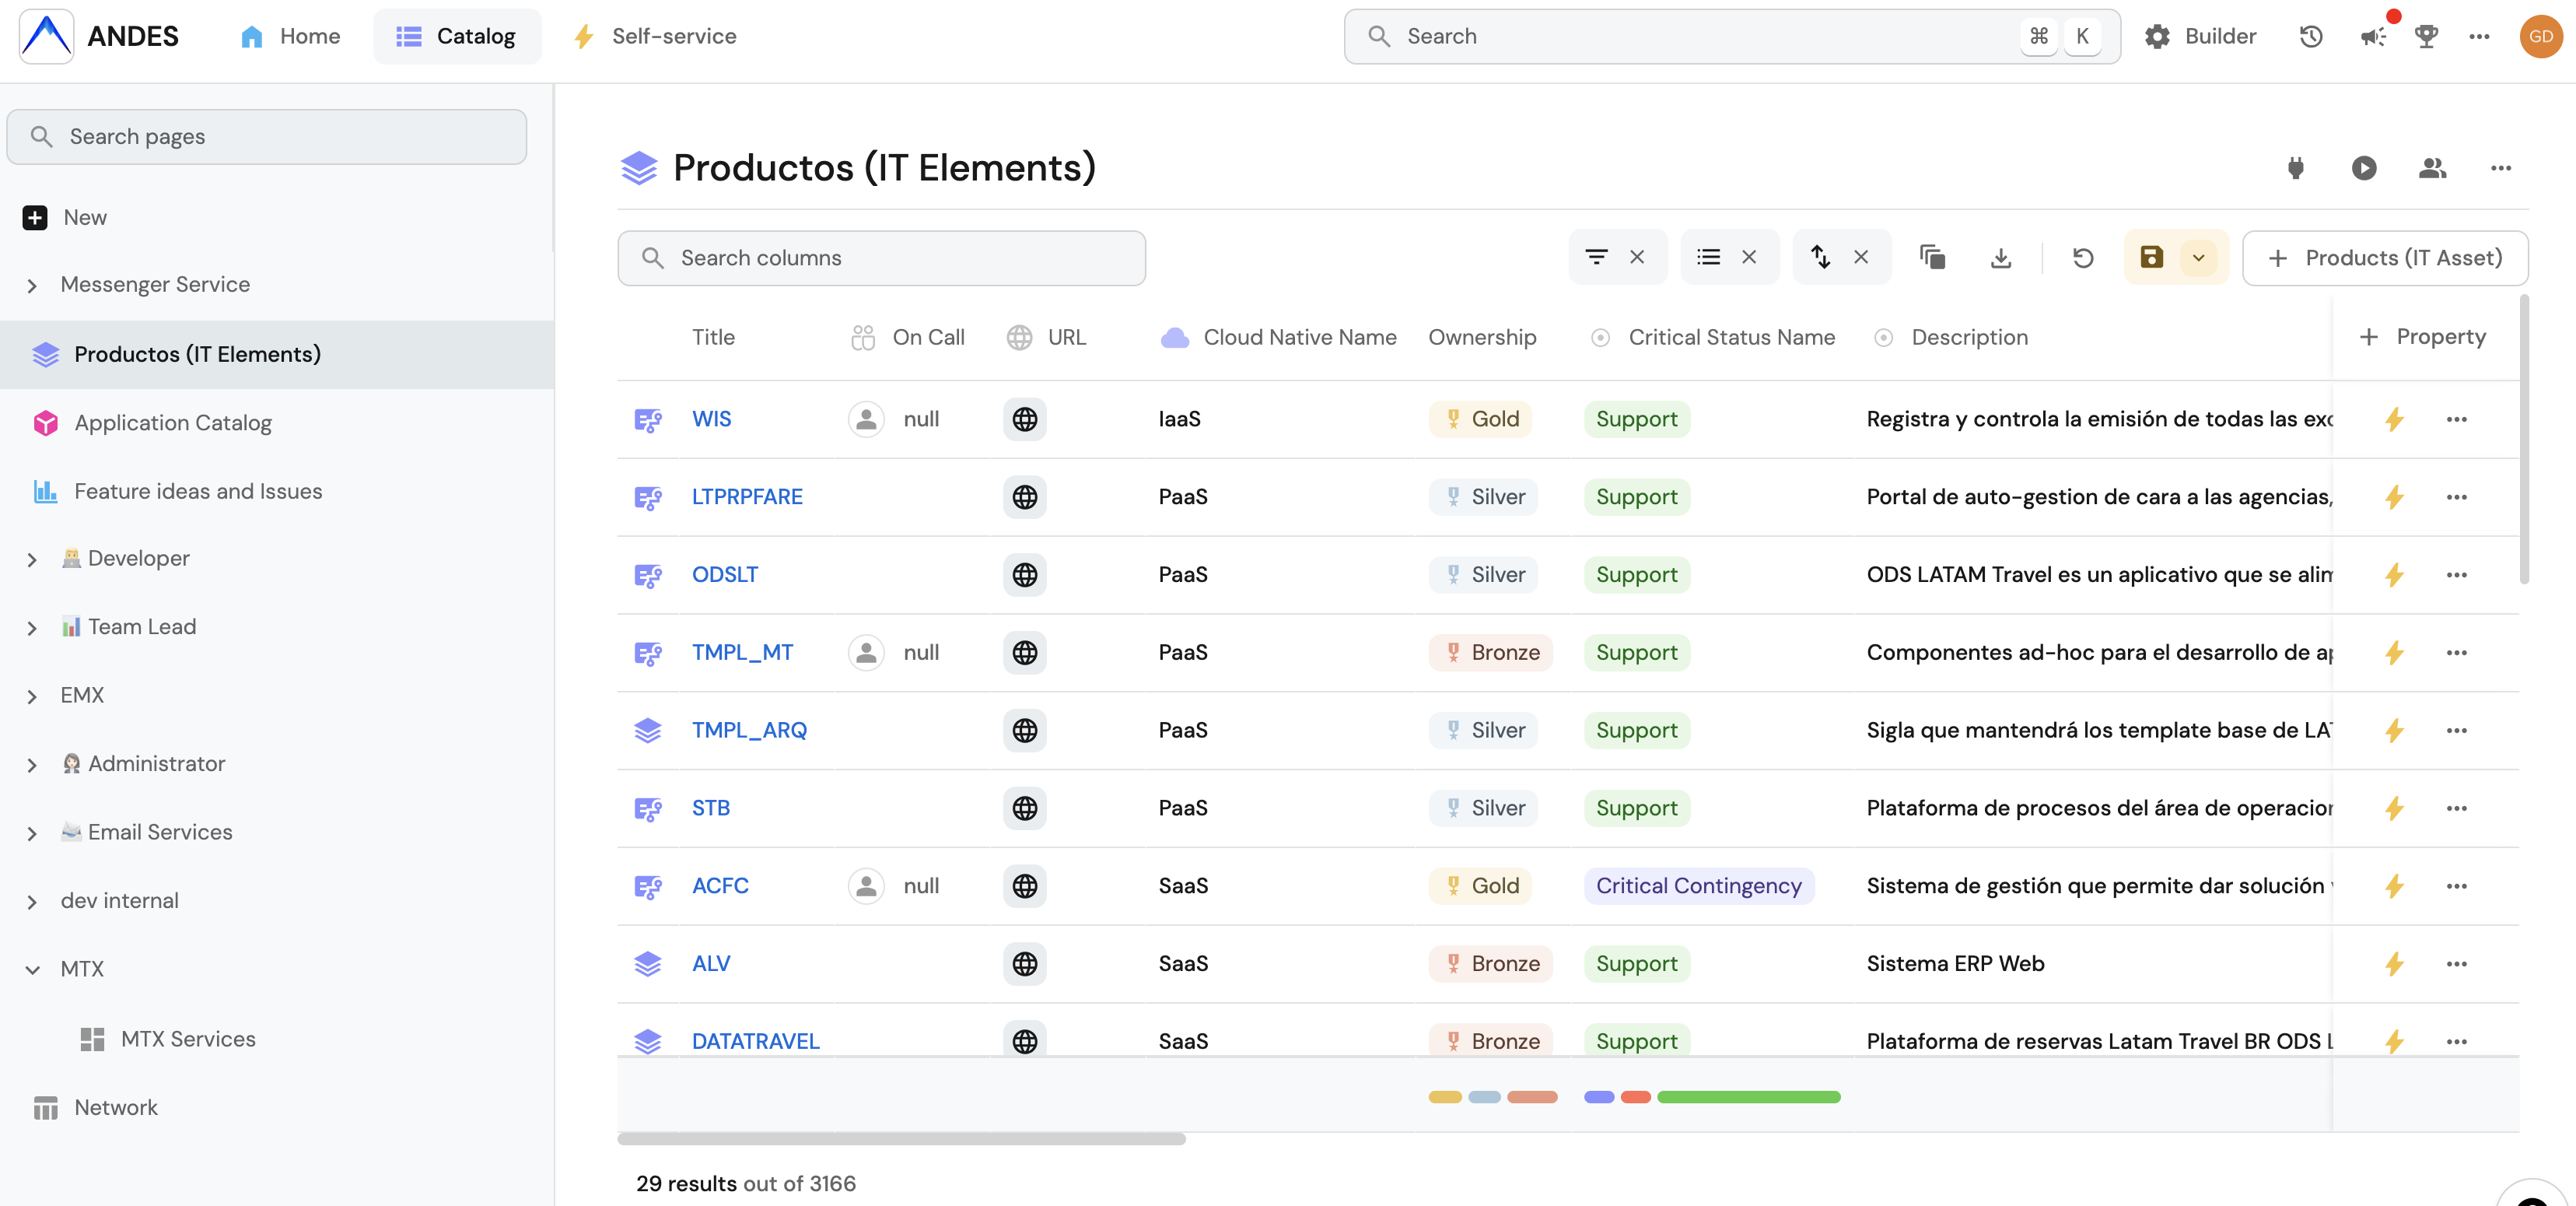
Task: Open row menu for ODSLT
Action: pos(2457,575)
